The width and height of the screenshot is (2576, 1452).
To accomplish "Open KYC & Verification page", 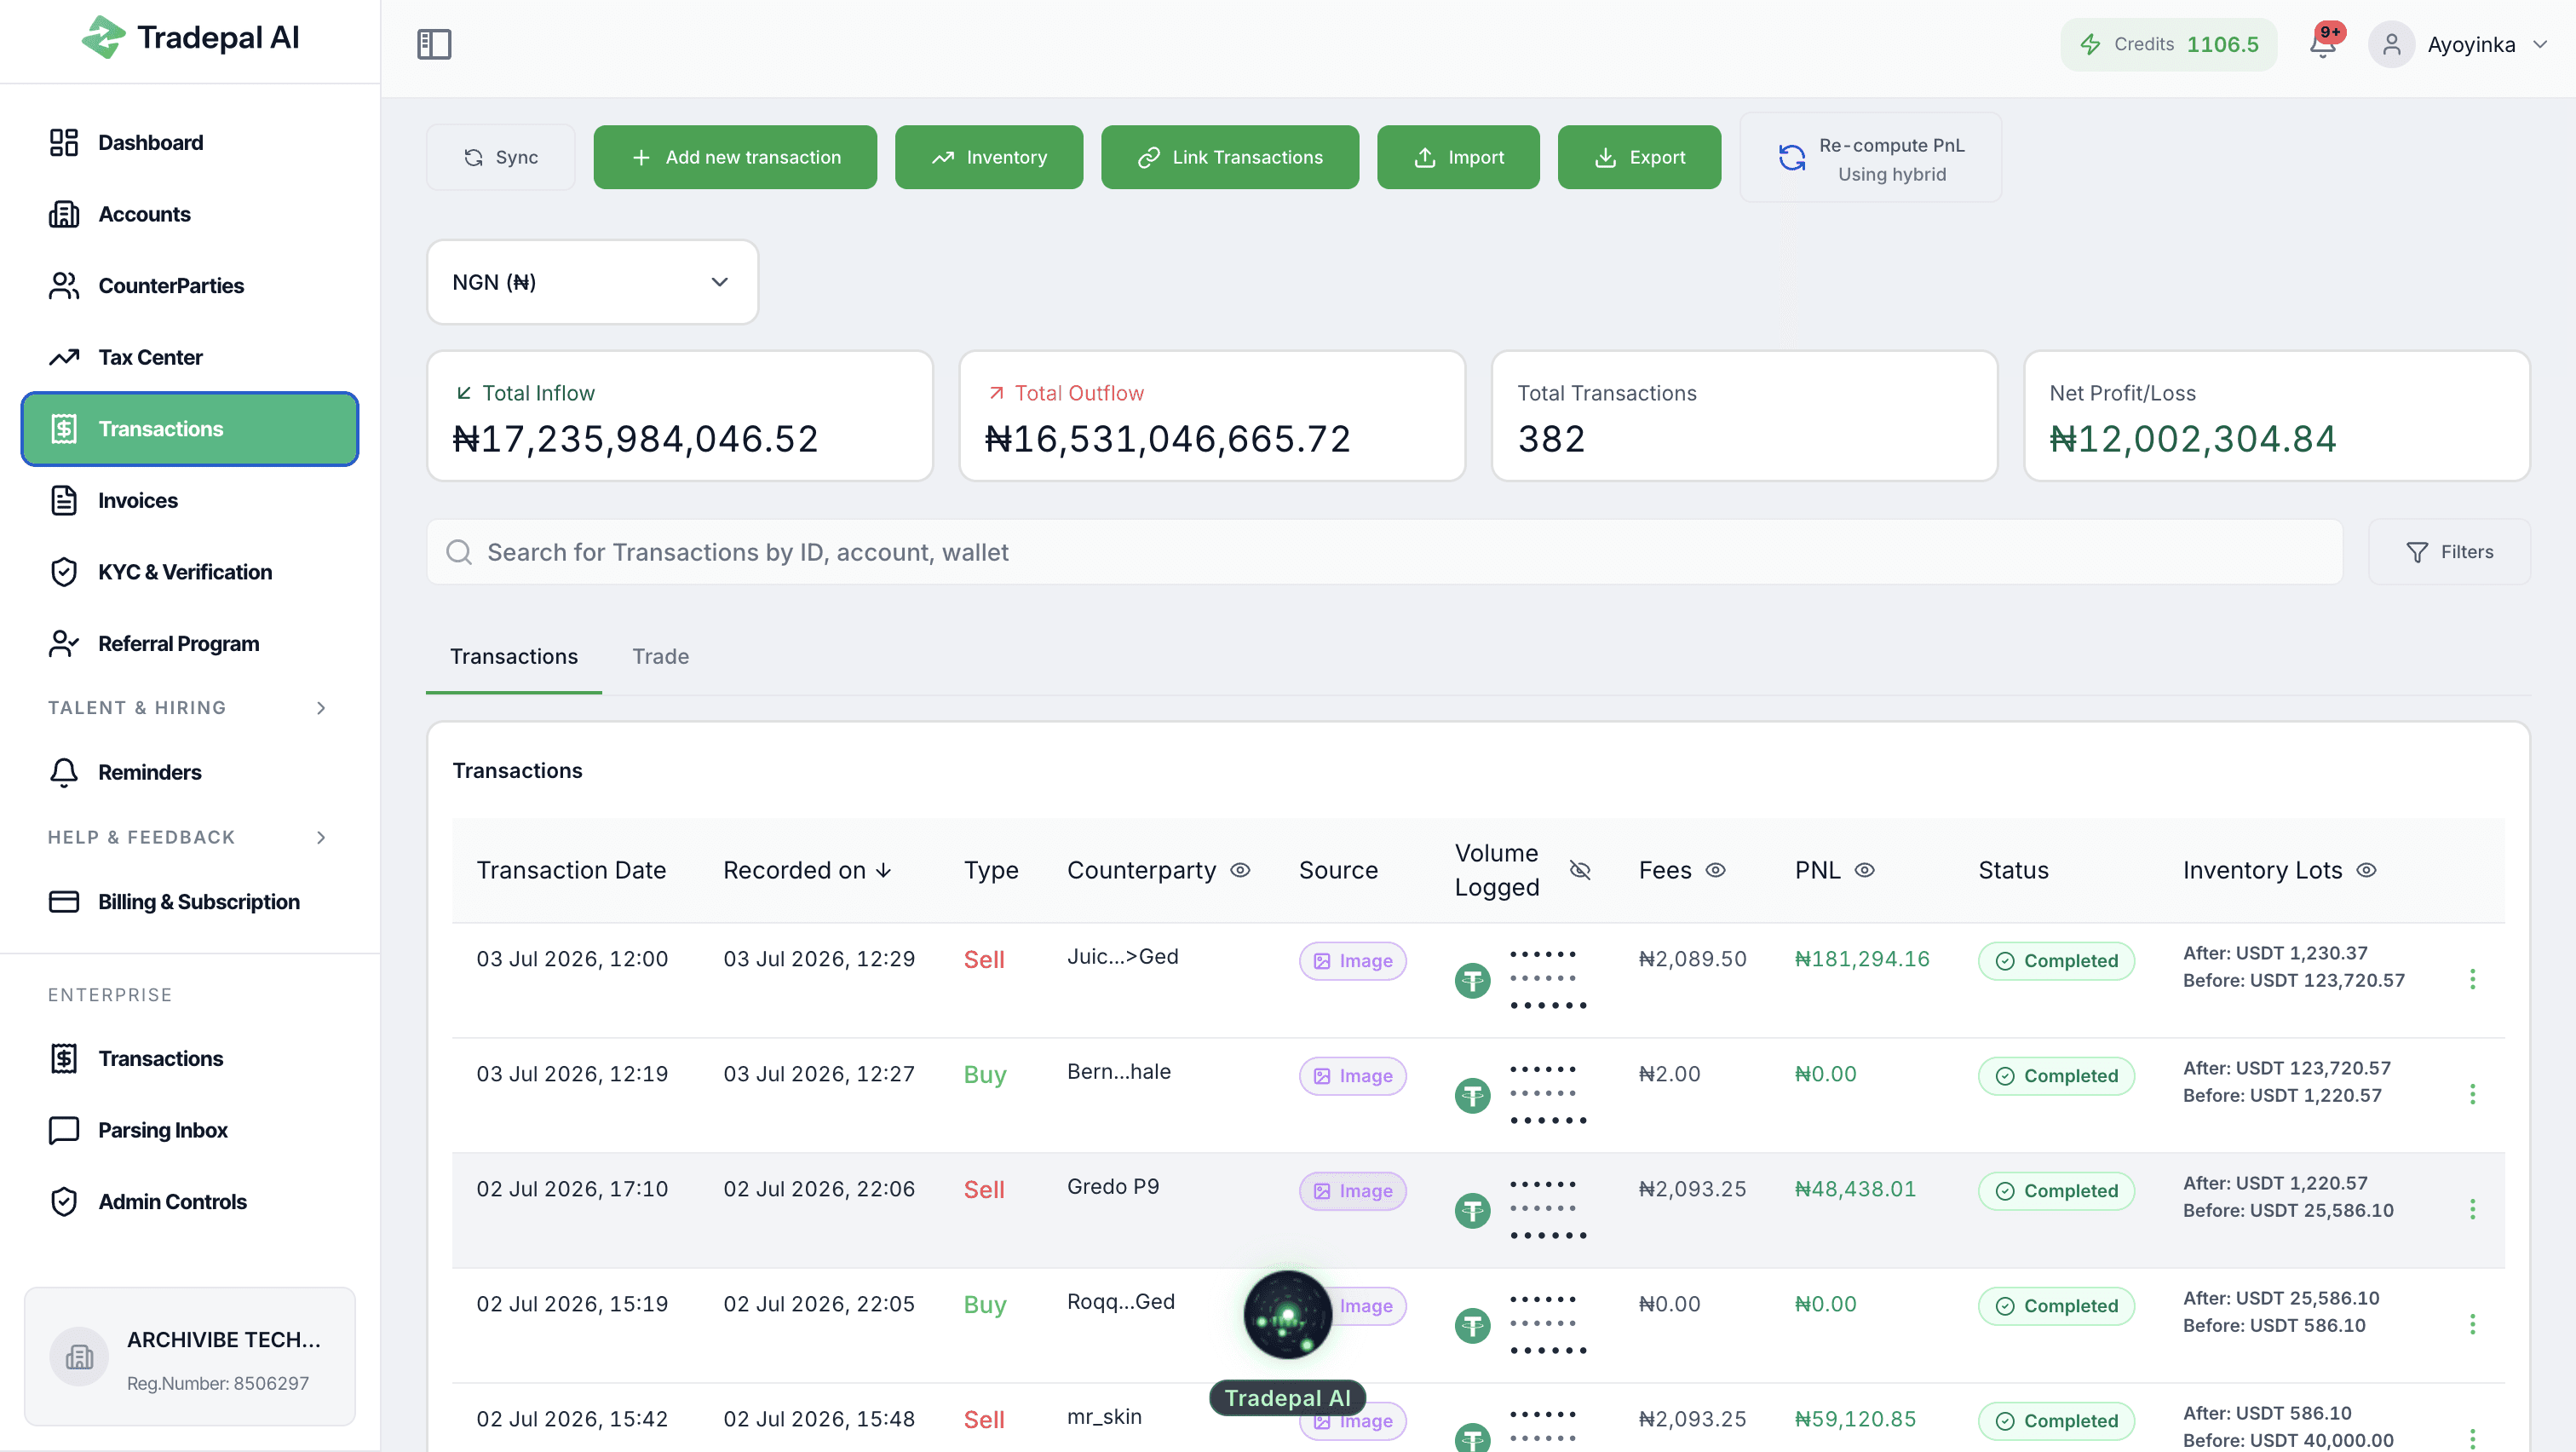I will [190, 572].
